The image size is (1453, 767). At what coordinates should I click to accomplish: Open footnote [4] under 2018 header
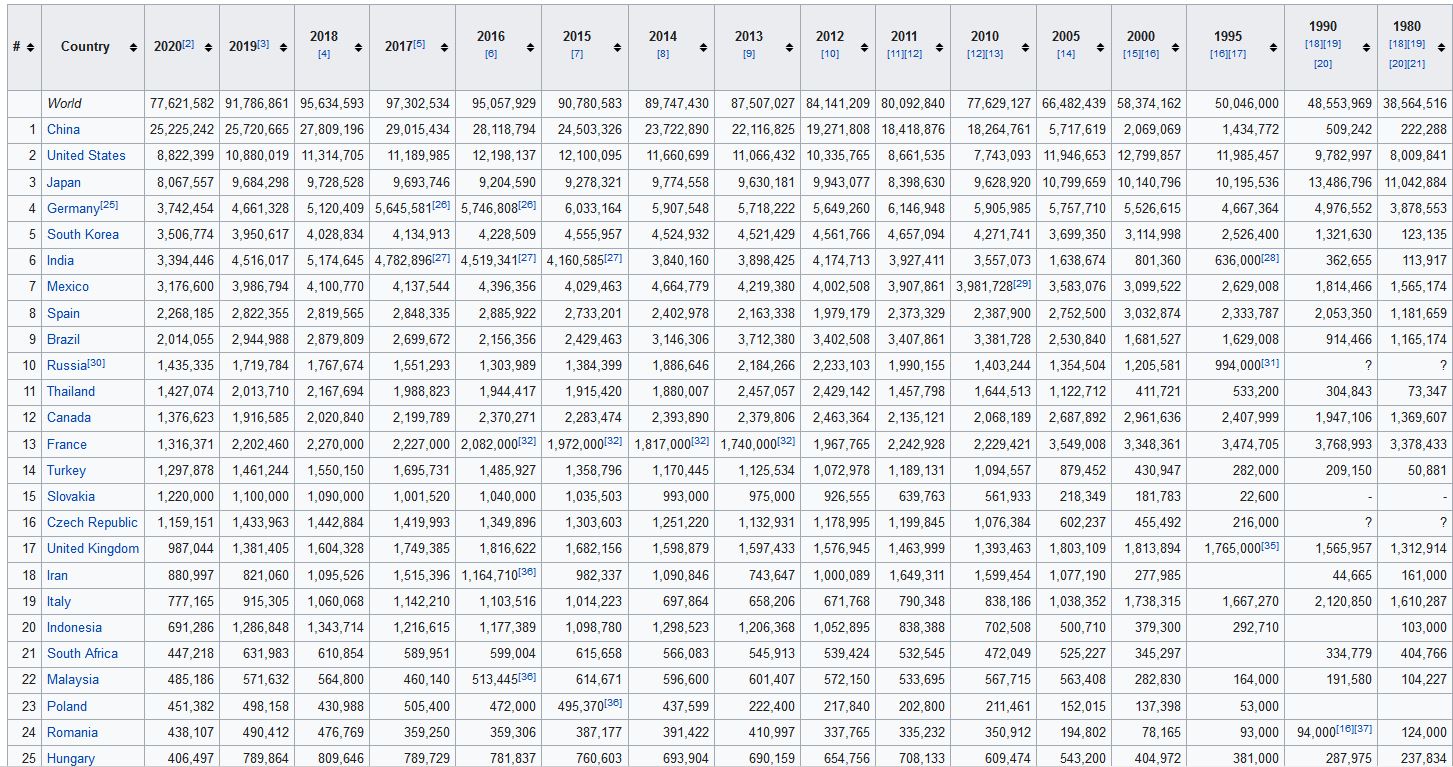pyautogui.click(x=324, y=54)
